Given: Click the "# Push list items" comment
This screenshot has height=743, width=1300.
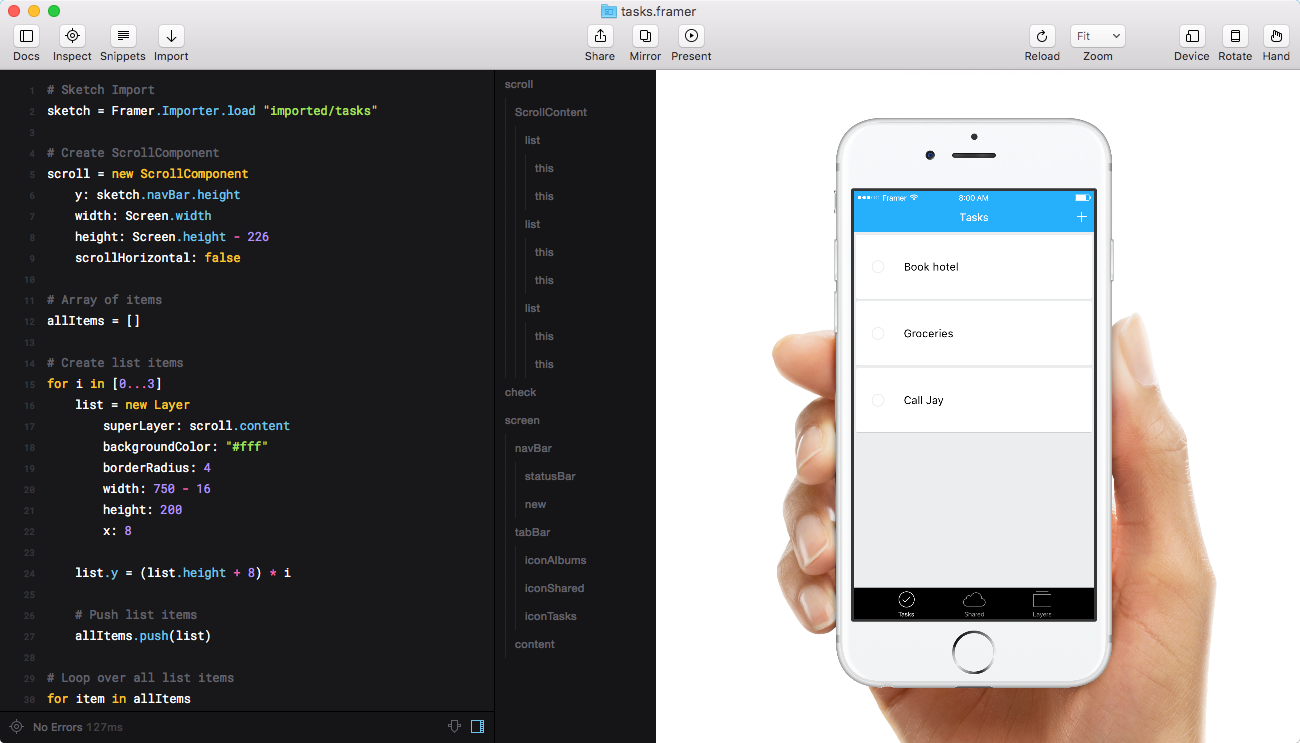Looking at the screenshot, I should point(136,615).
